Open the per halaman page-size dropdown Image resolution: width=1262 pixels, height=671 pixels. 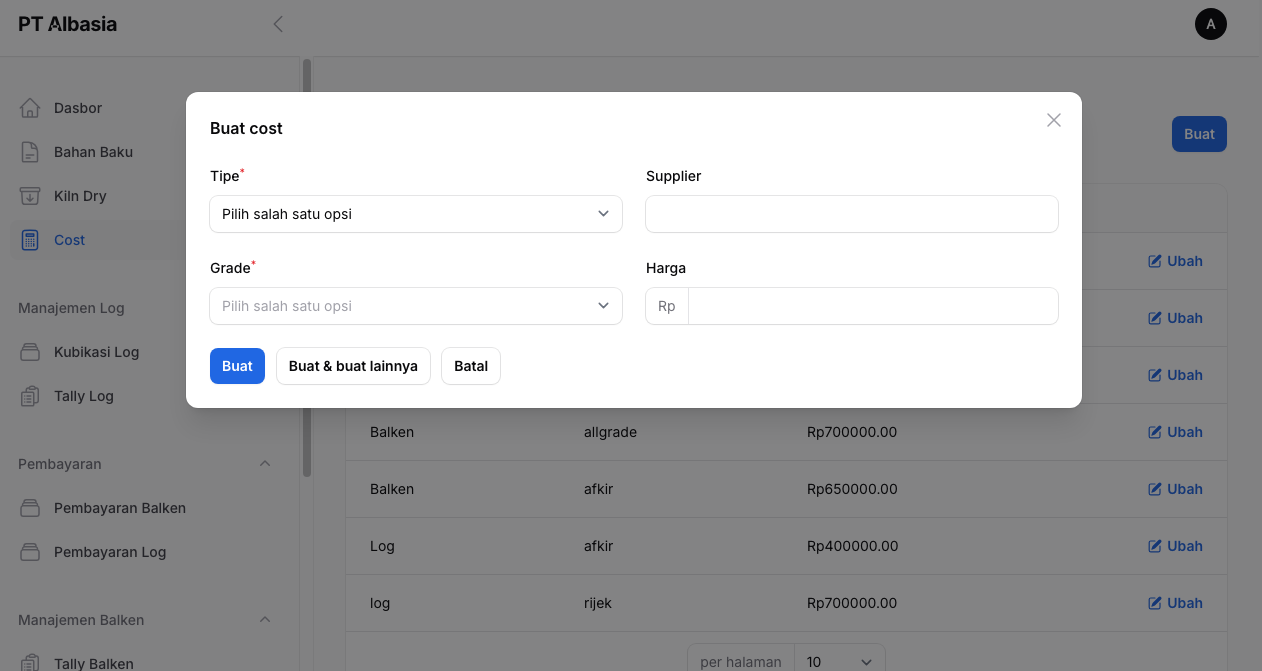[839, 661]
